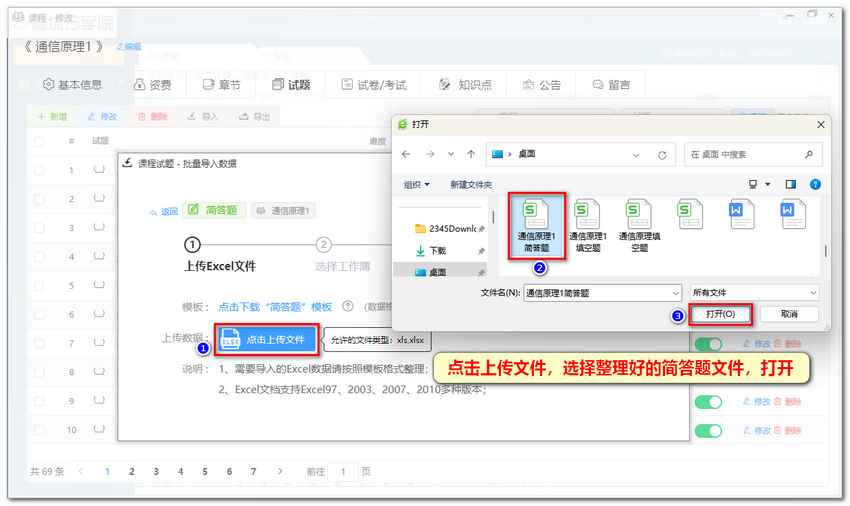Click the 打开(O) button
The width and height of the screenshot is (850, 506).
(720, 314)
